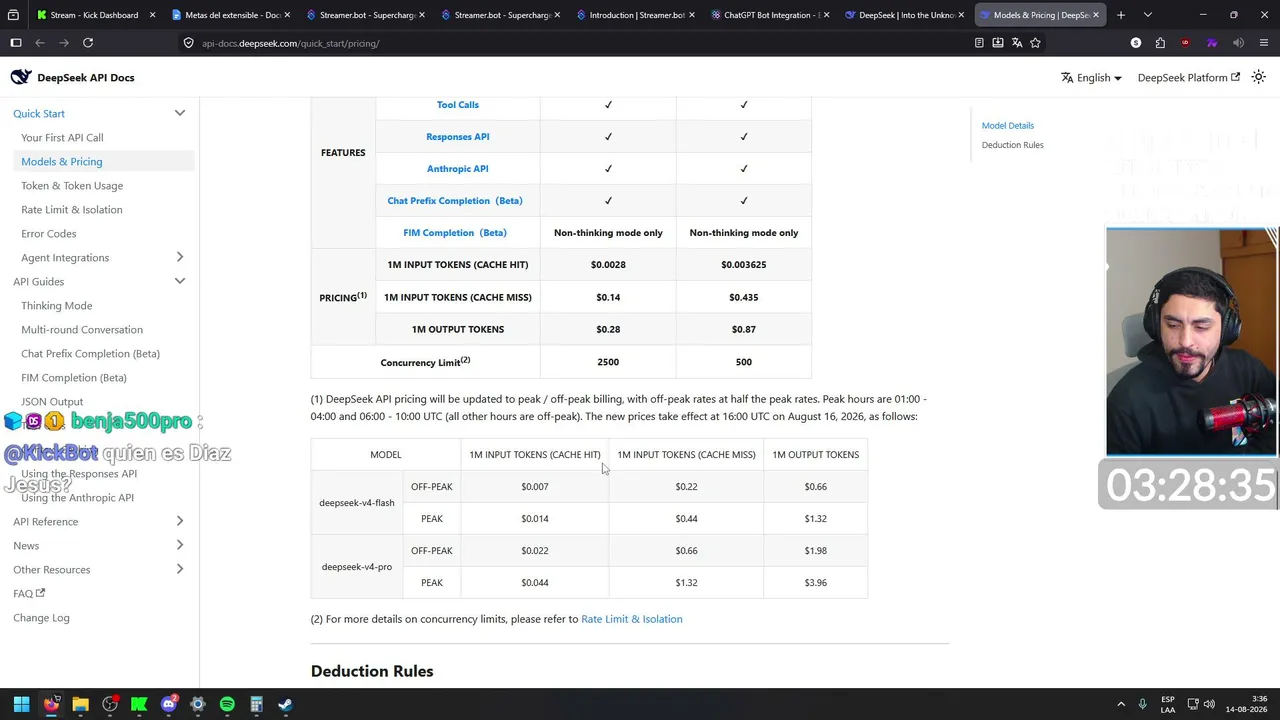Open Token & Token Usage page

(72, 185)
